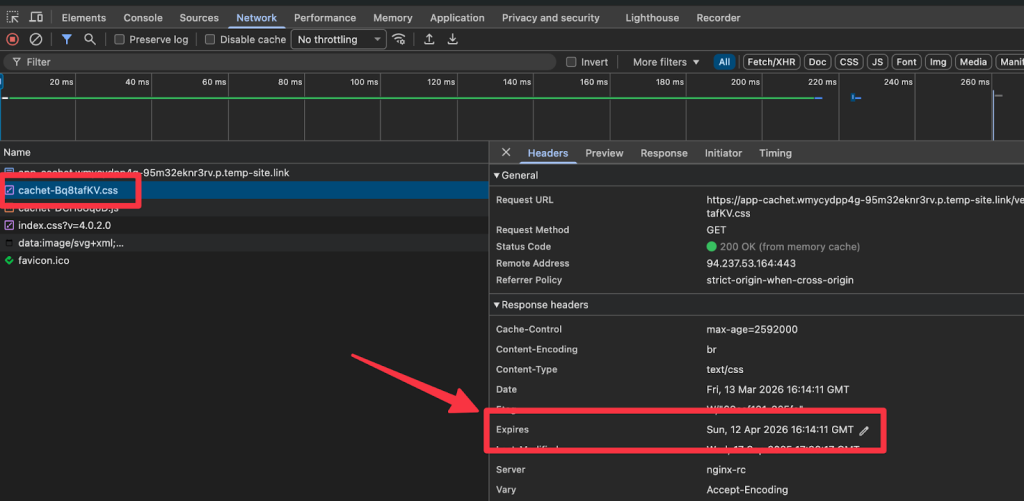Clear the network log
The width and height of the screenshot is (1024, 501).
(36, 39)
